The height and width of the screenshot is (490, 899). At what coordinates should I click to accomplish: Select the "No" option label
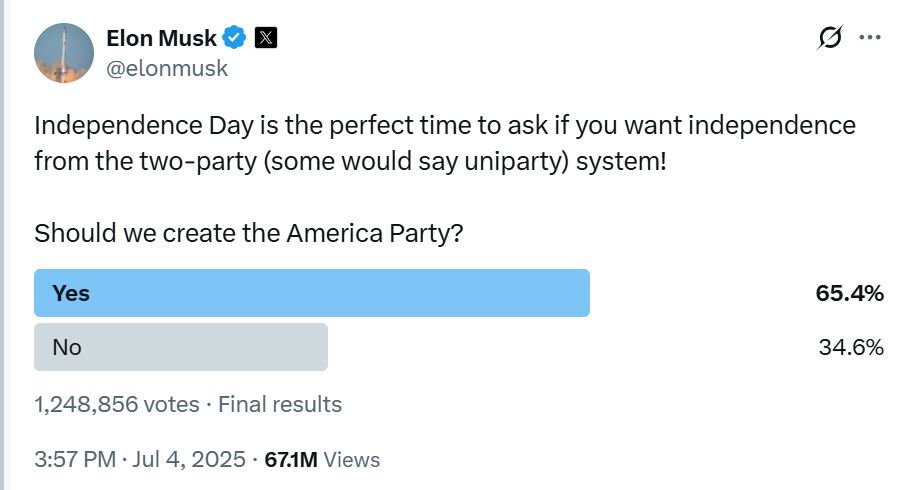point(67,347)
